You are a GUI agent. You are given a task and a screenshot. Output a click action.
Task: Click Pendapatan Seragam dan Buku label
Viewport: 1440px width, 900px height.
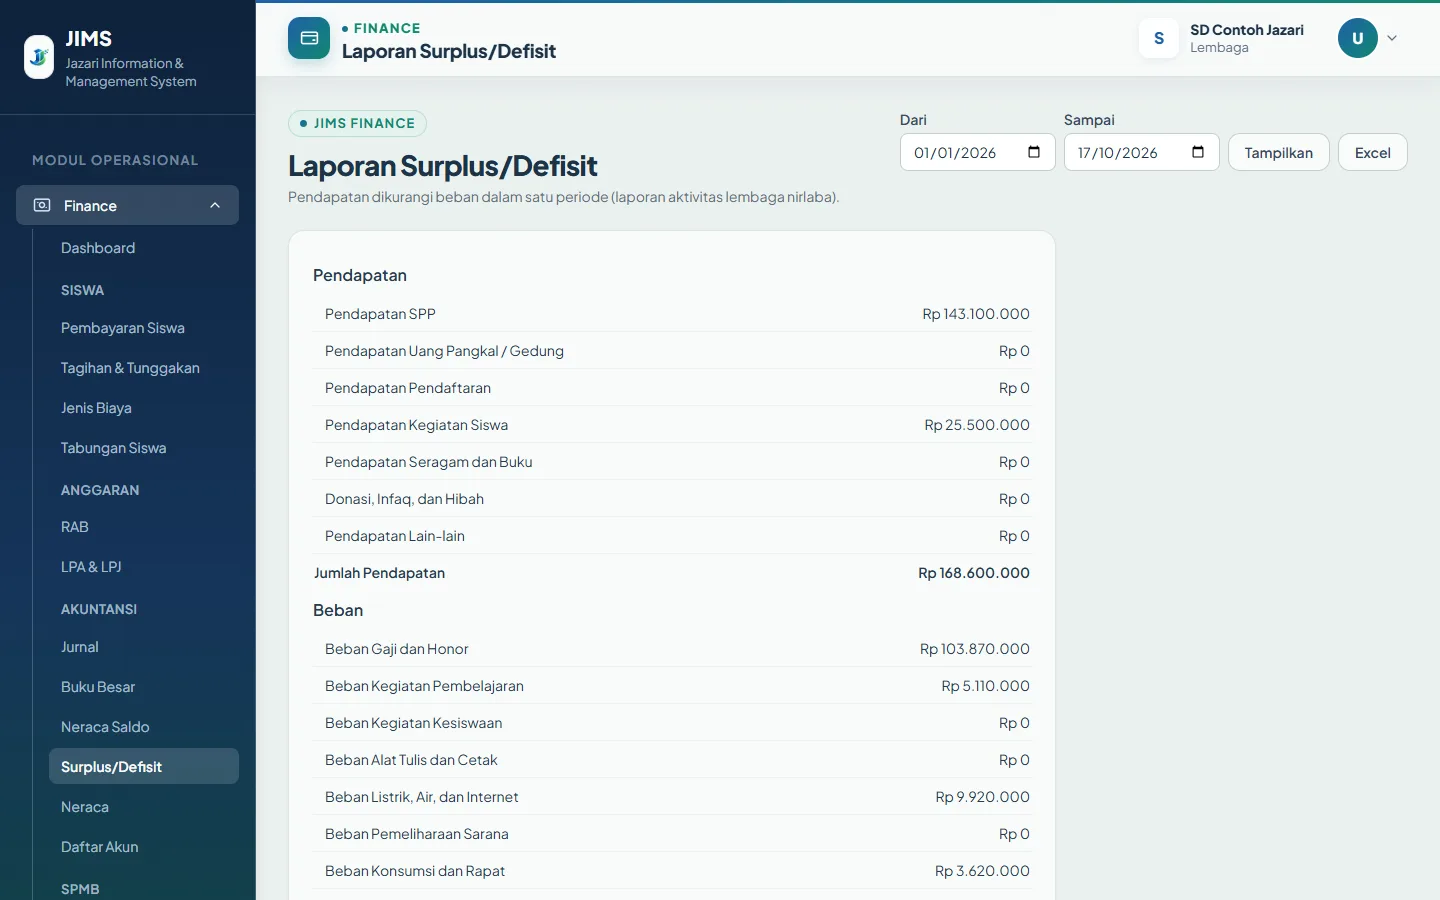428,462
